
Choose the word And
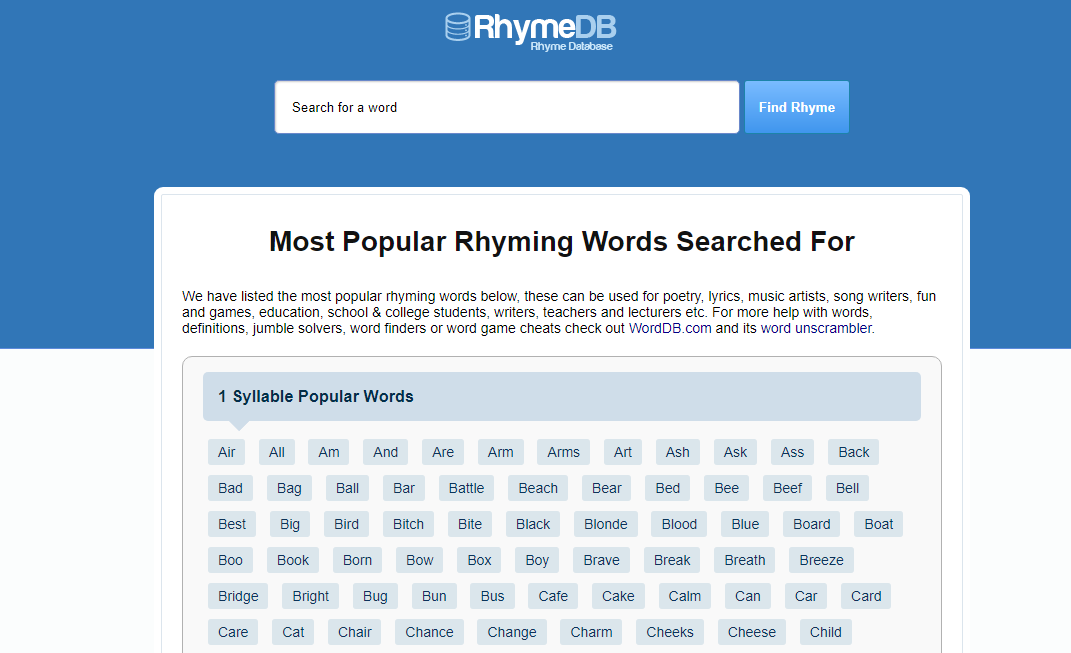point(385,452)
